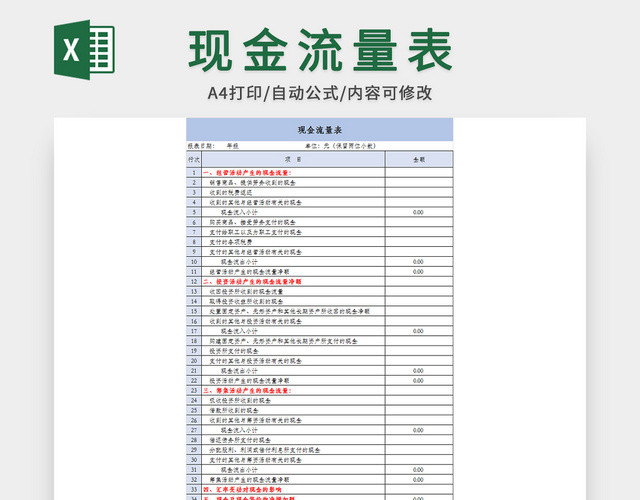The image size is (640, 500).
Task: Click the 0.00 amount in row 11
Action: click(418, 271)
